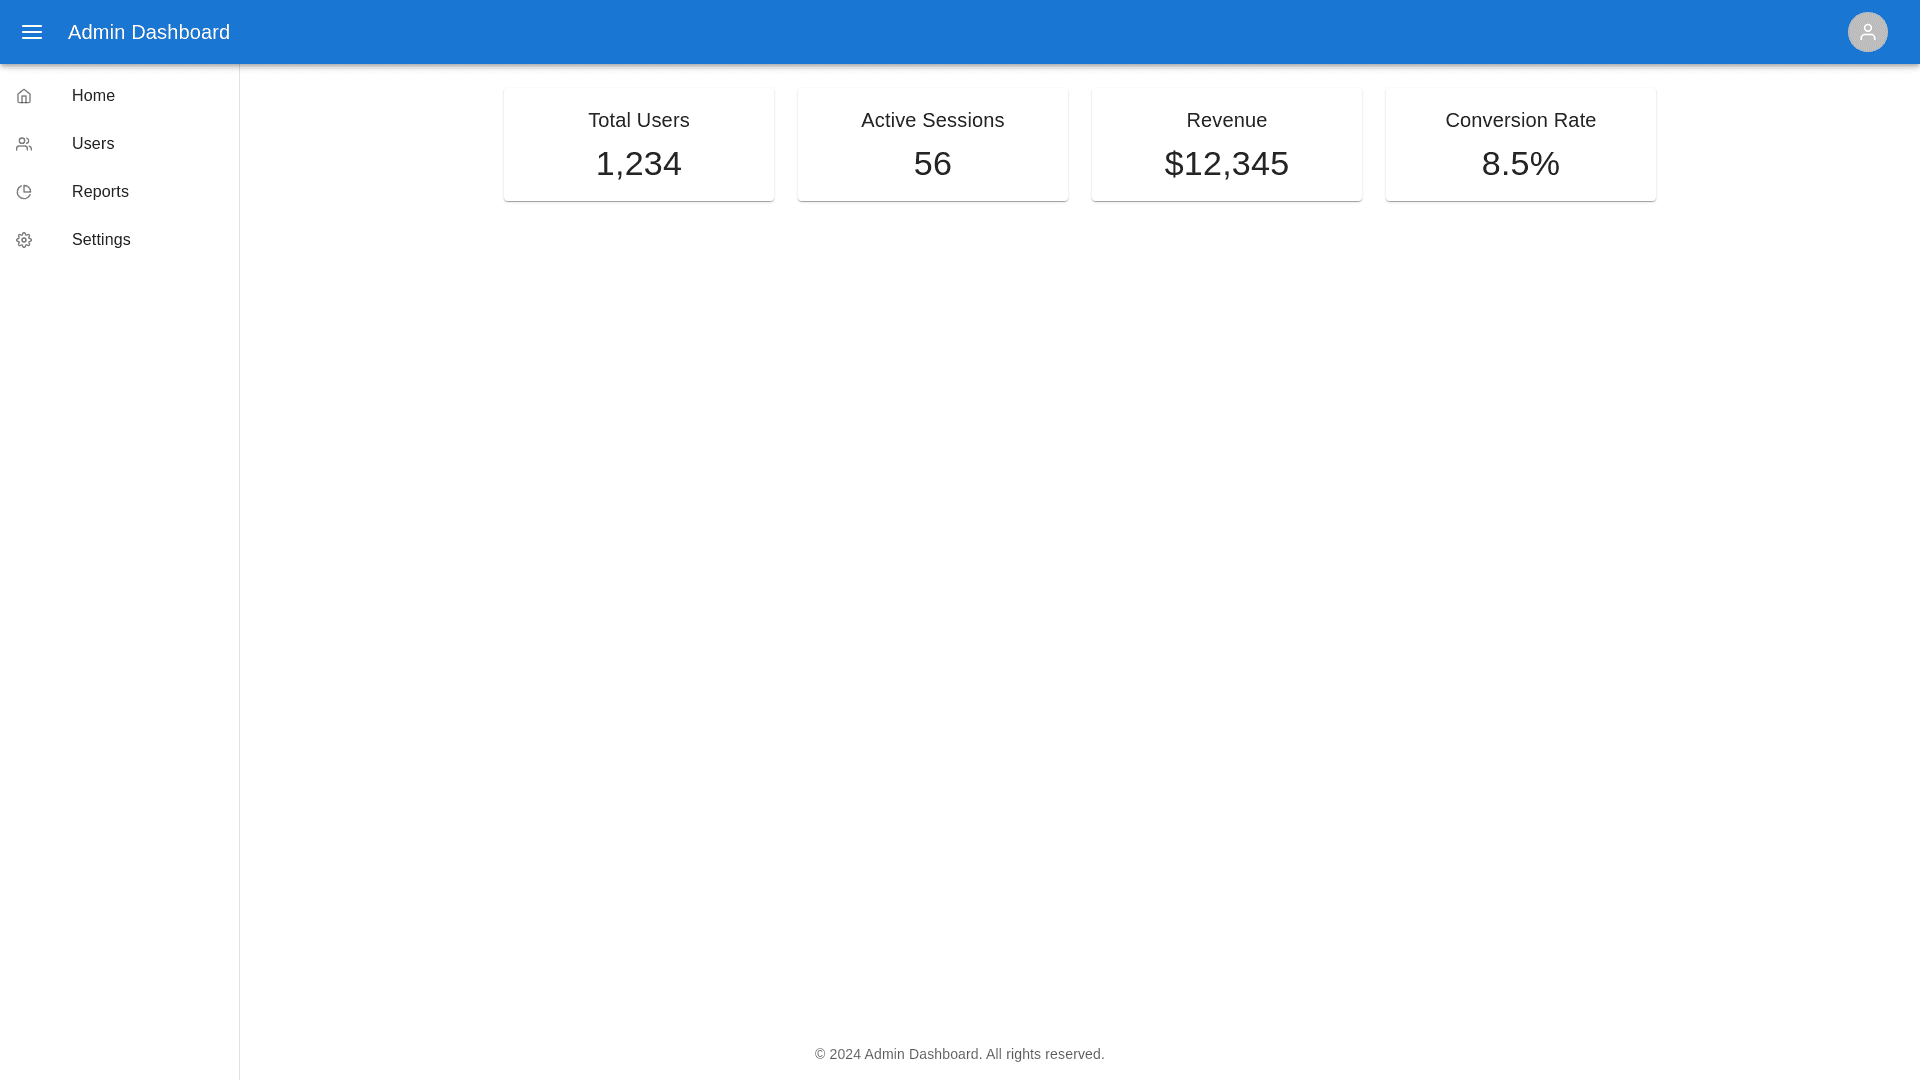
Task: Open the user avatar icon
Action: 1867,32
